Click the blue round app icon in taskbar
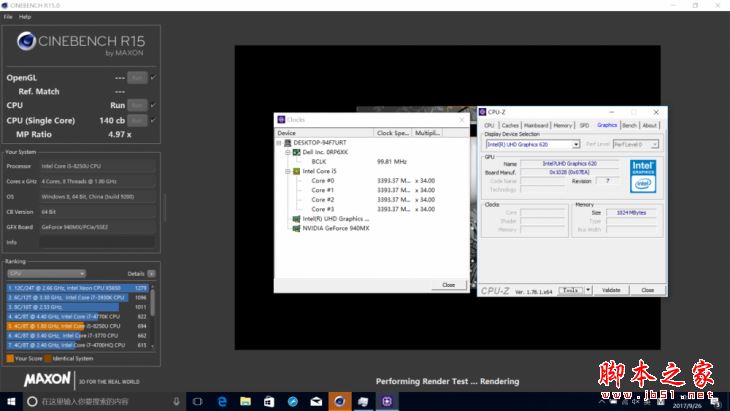The width and height of the screenshot is (730, 411). point(292,401)
